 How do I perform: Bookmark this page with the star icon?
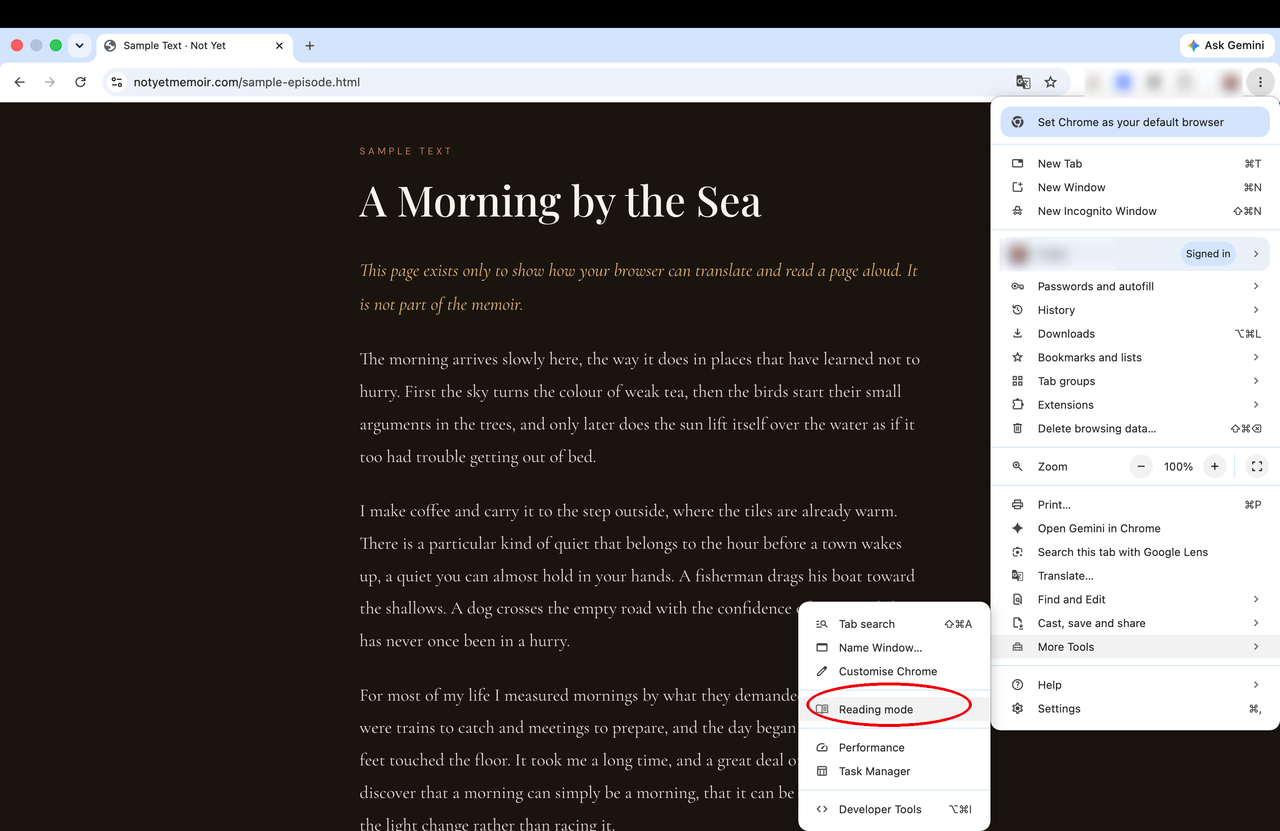click(x=1051, y=82)
